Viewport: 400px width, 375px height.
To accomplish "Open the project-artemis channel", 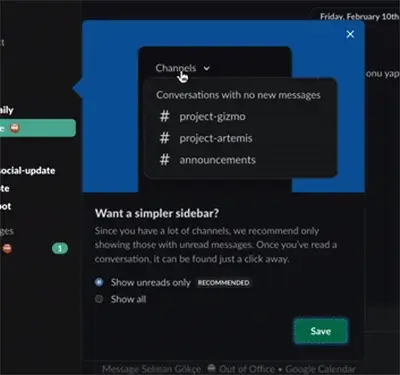I will [216, 138].
